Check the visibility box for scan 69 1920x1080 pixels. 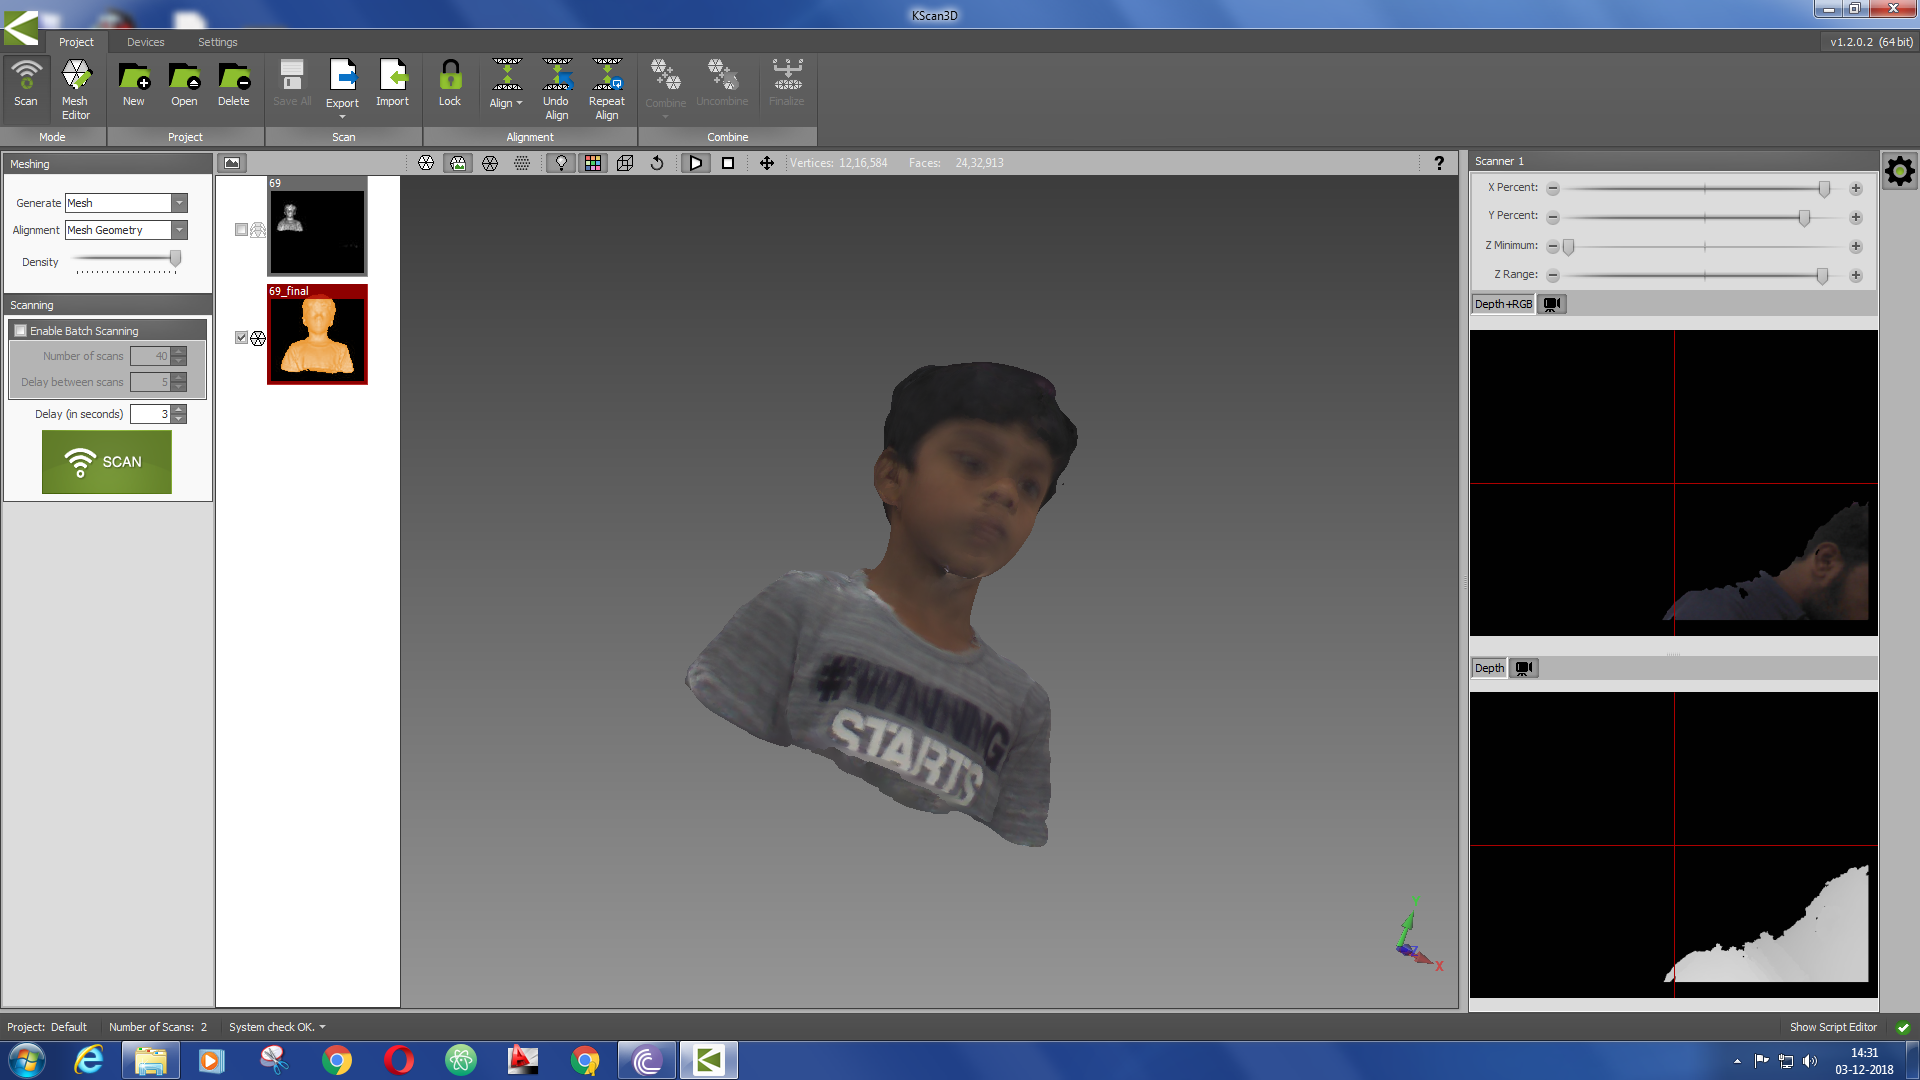point(241,230)
